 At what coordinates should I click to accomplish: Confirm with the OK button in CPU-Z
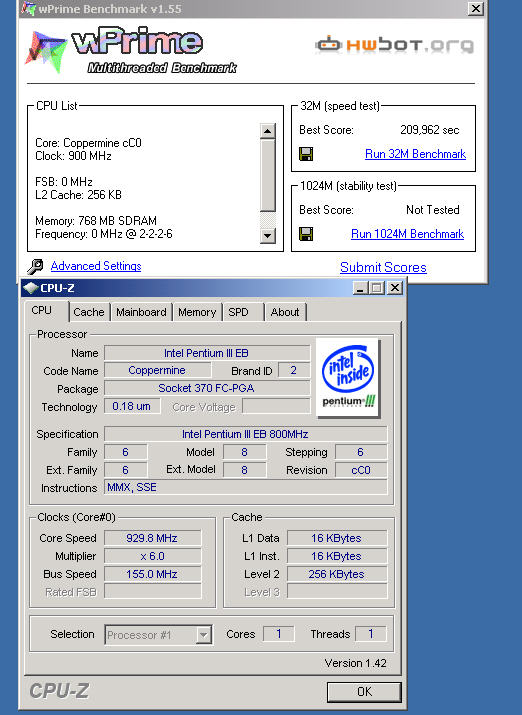pyautogui.click(x=364, y=692)
